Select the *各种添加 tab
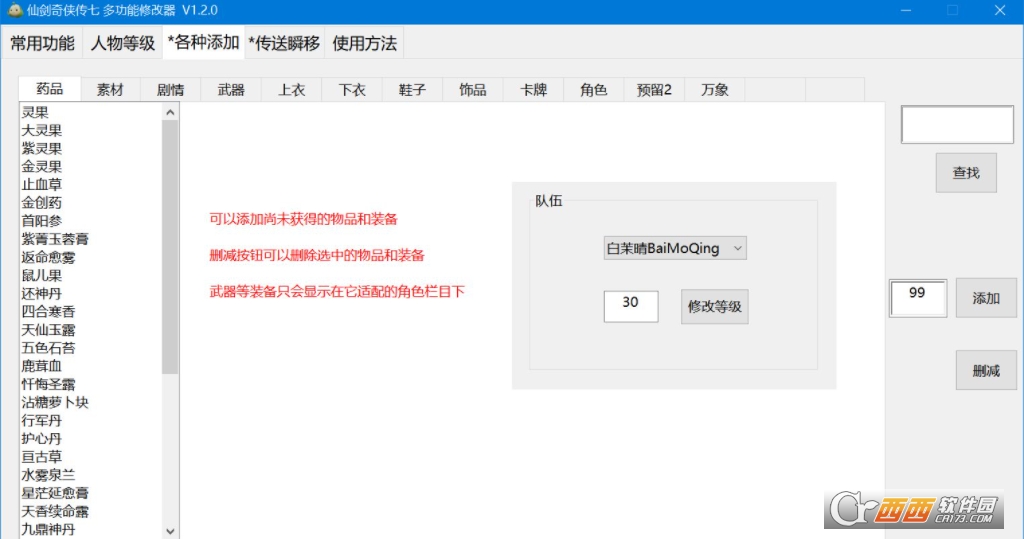The width and height of the screenshot is (1024, 539). [203, 42]
